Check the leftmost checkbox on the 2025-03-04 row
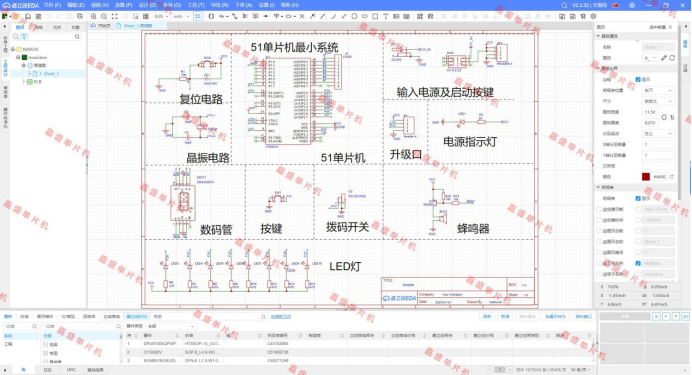 (599, 209)
